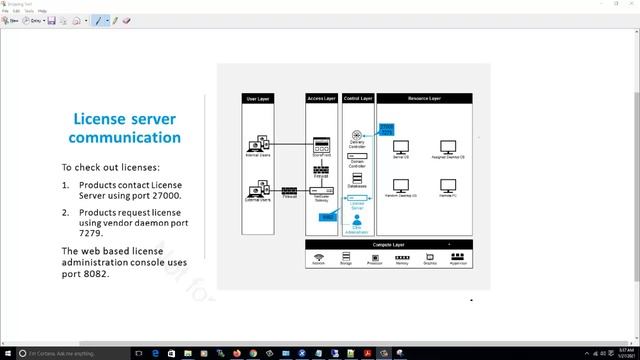
Task: Click the 'Control Layer' diagram header
Action: pos(358,98)
